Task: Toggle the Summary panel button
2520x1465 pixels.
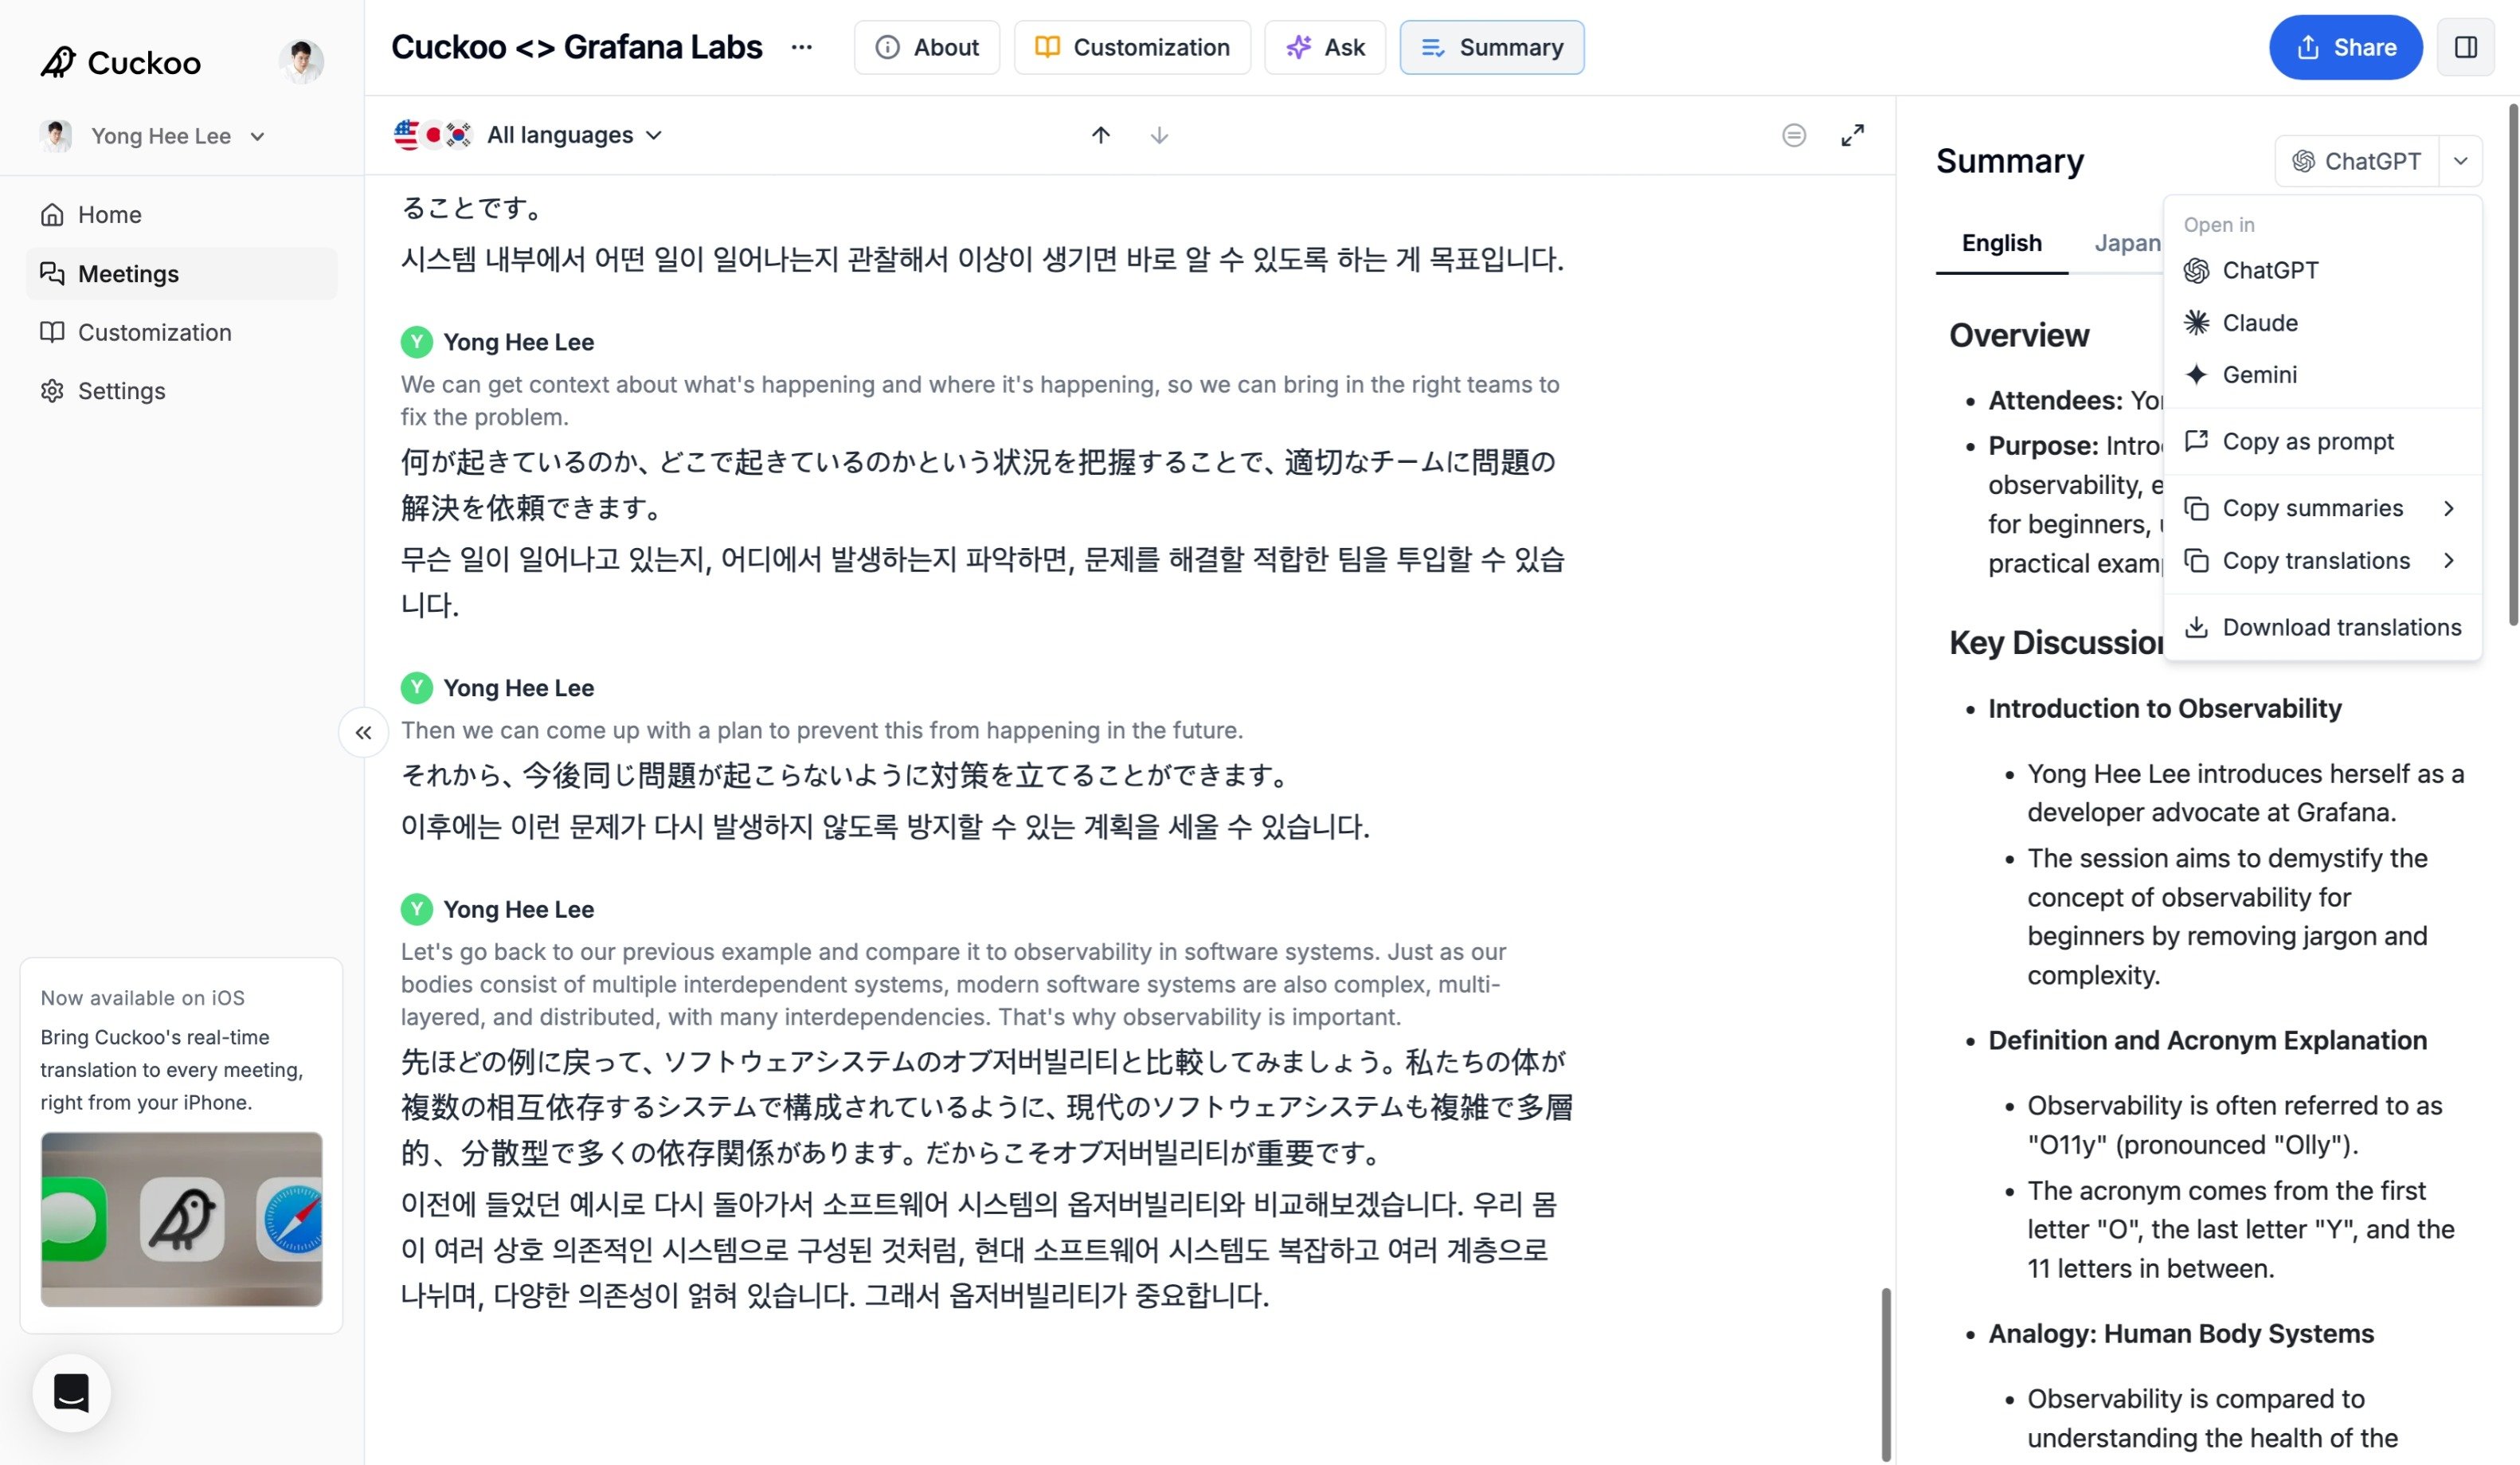Action: click(1491, 47)
